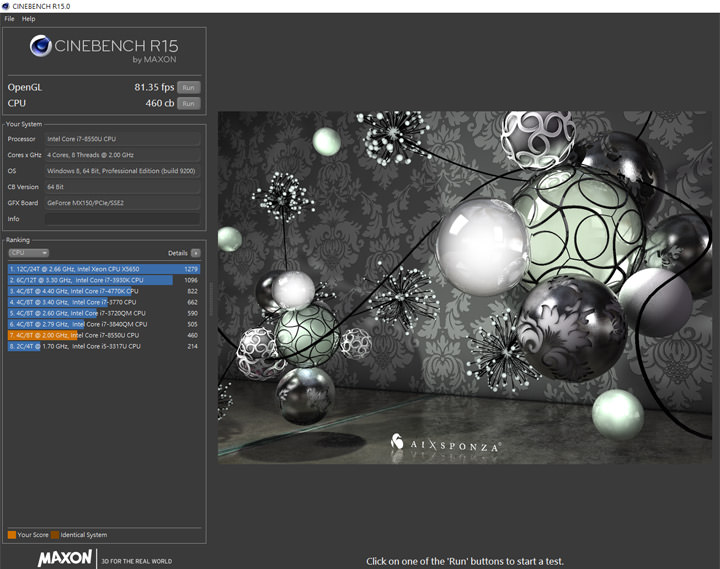Open the CPU ranking type dropdown
The image size is (720, 569).
pos(28,253)
